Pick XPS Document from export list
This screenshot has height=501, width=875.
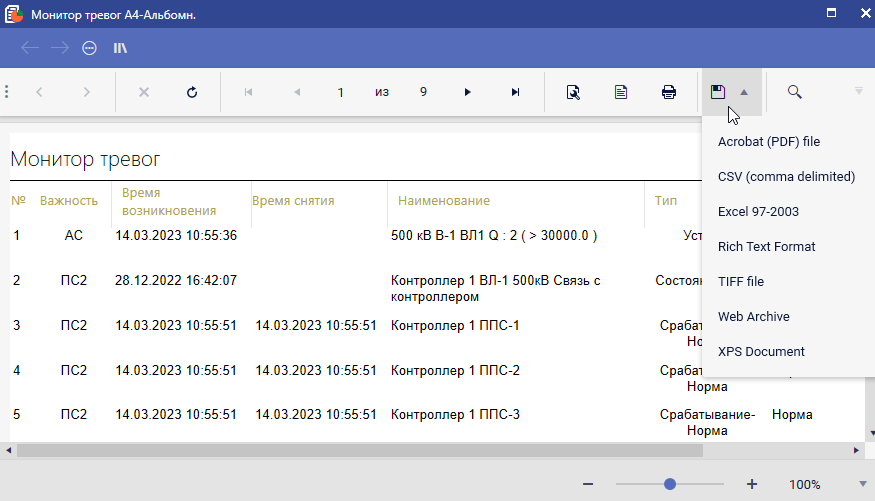pyautogui.click(x=761, y=352)
